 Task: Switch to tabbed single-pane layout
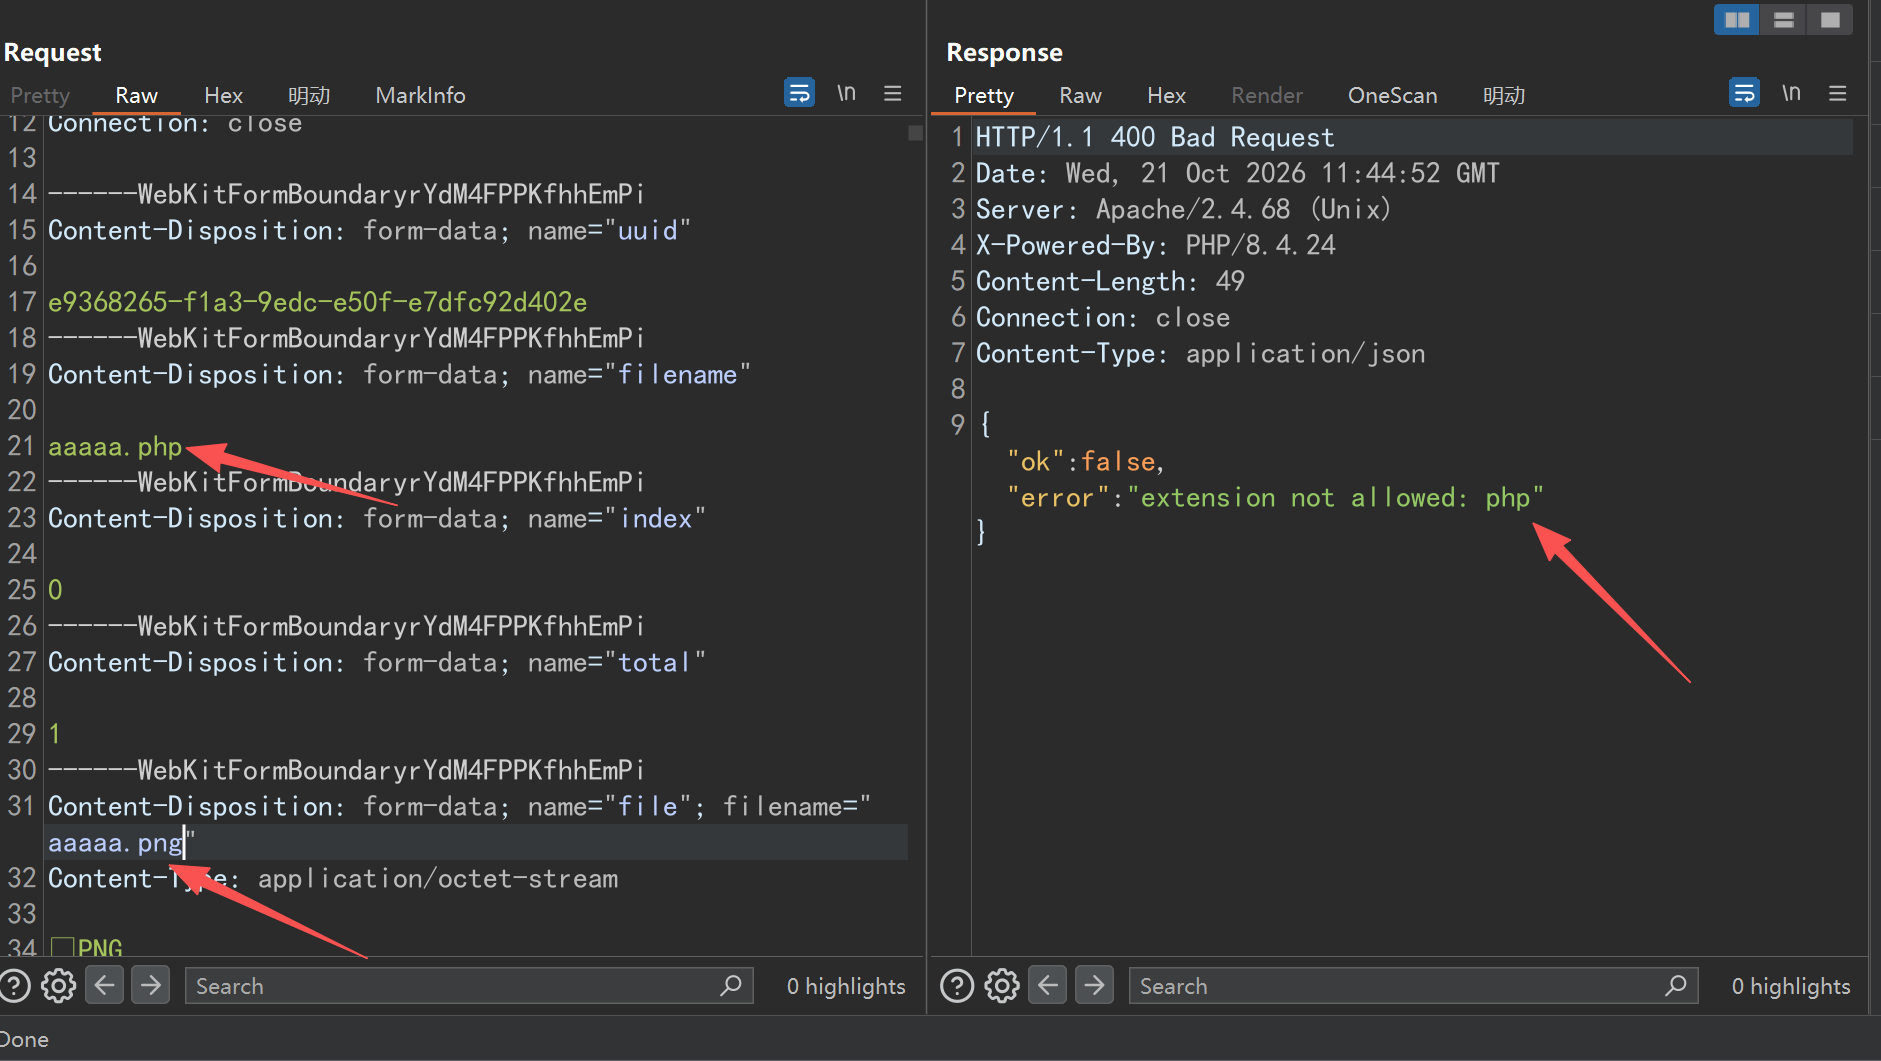[x=1830, y=20]
